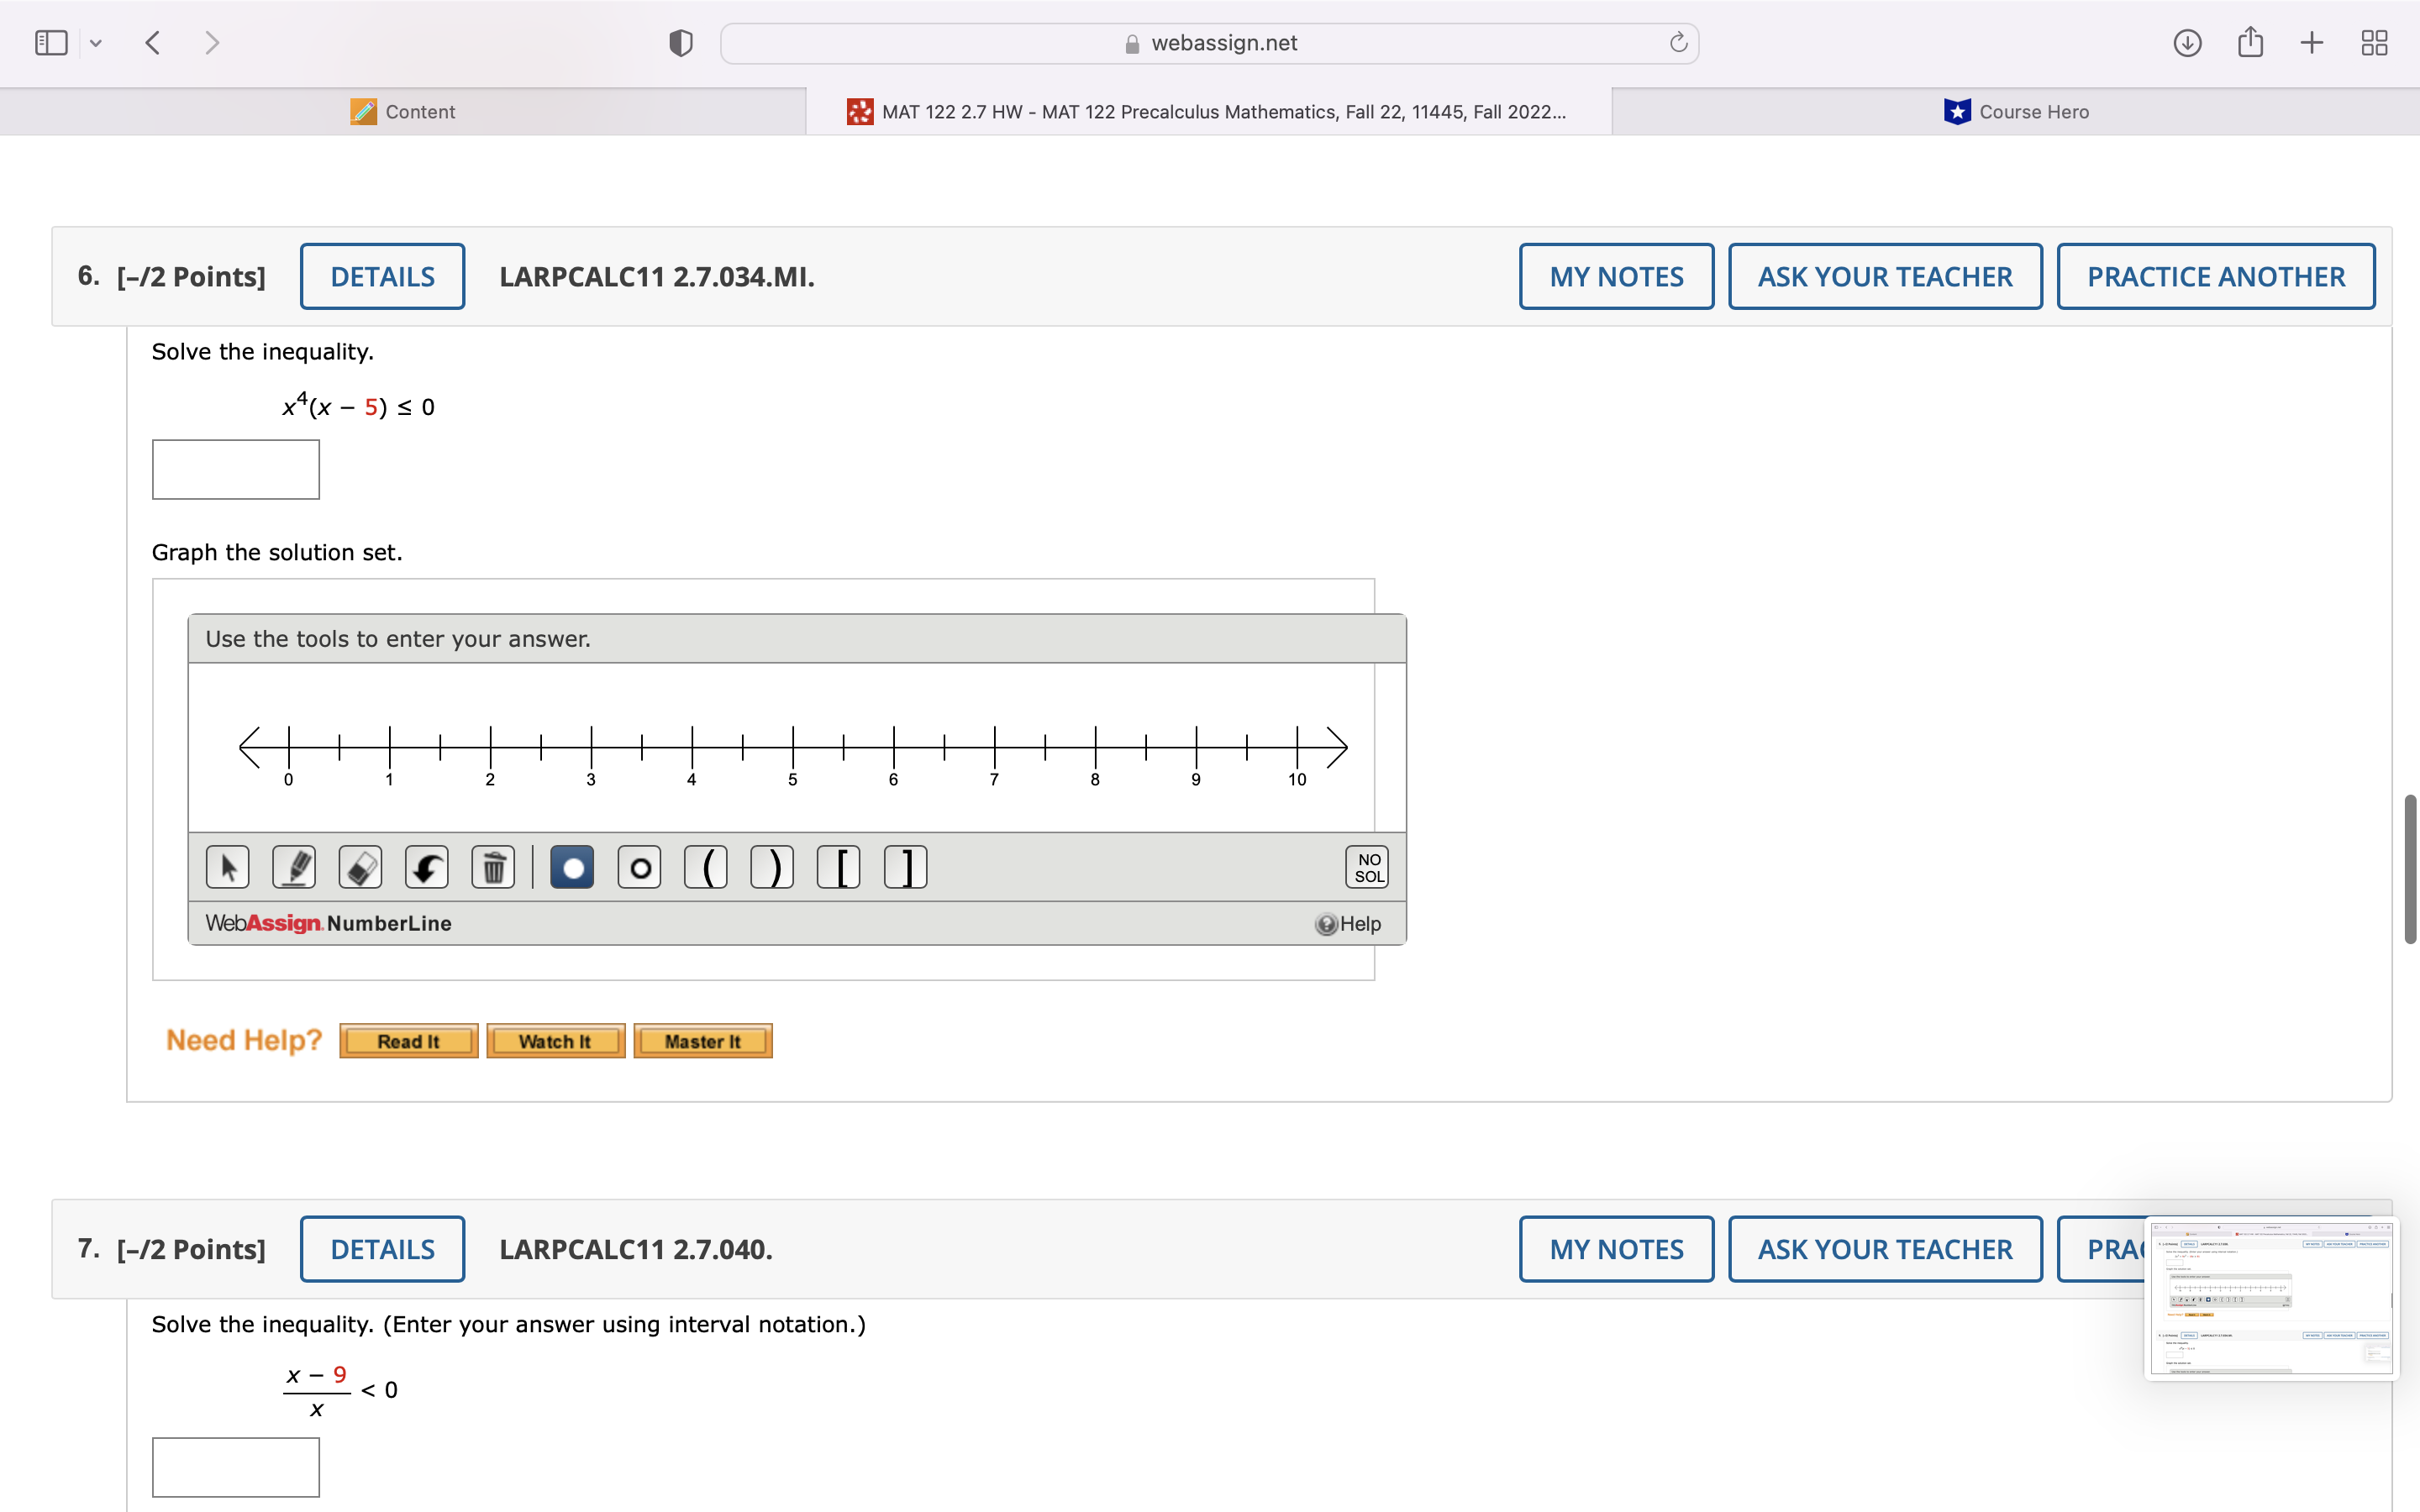Select the eraser tool in NumberLine
Image resolution: width=2420 pixels, height=1512 pixels.
tap(360, 867)
